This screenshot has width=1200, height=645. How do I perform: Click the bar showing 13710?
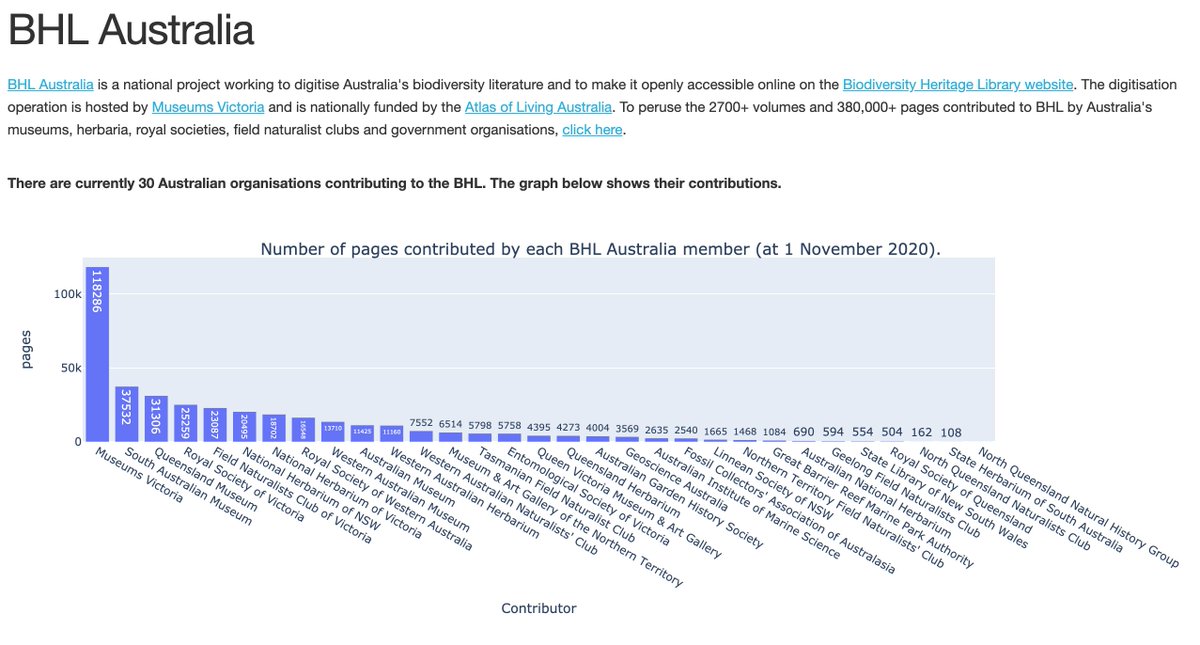[333, 431]
